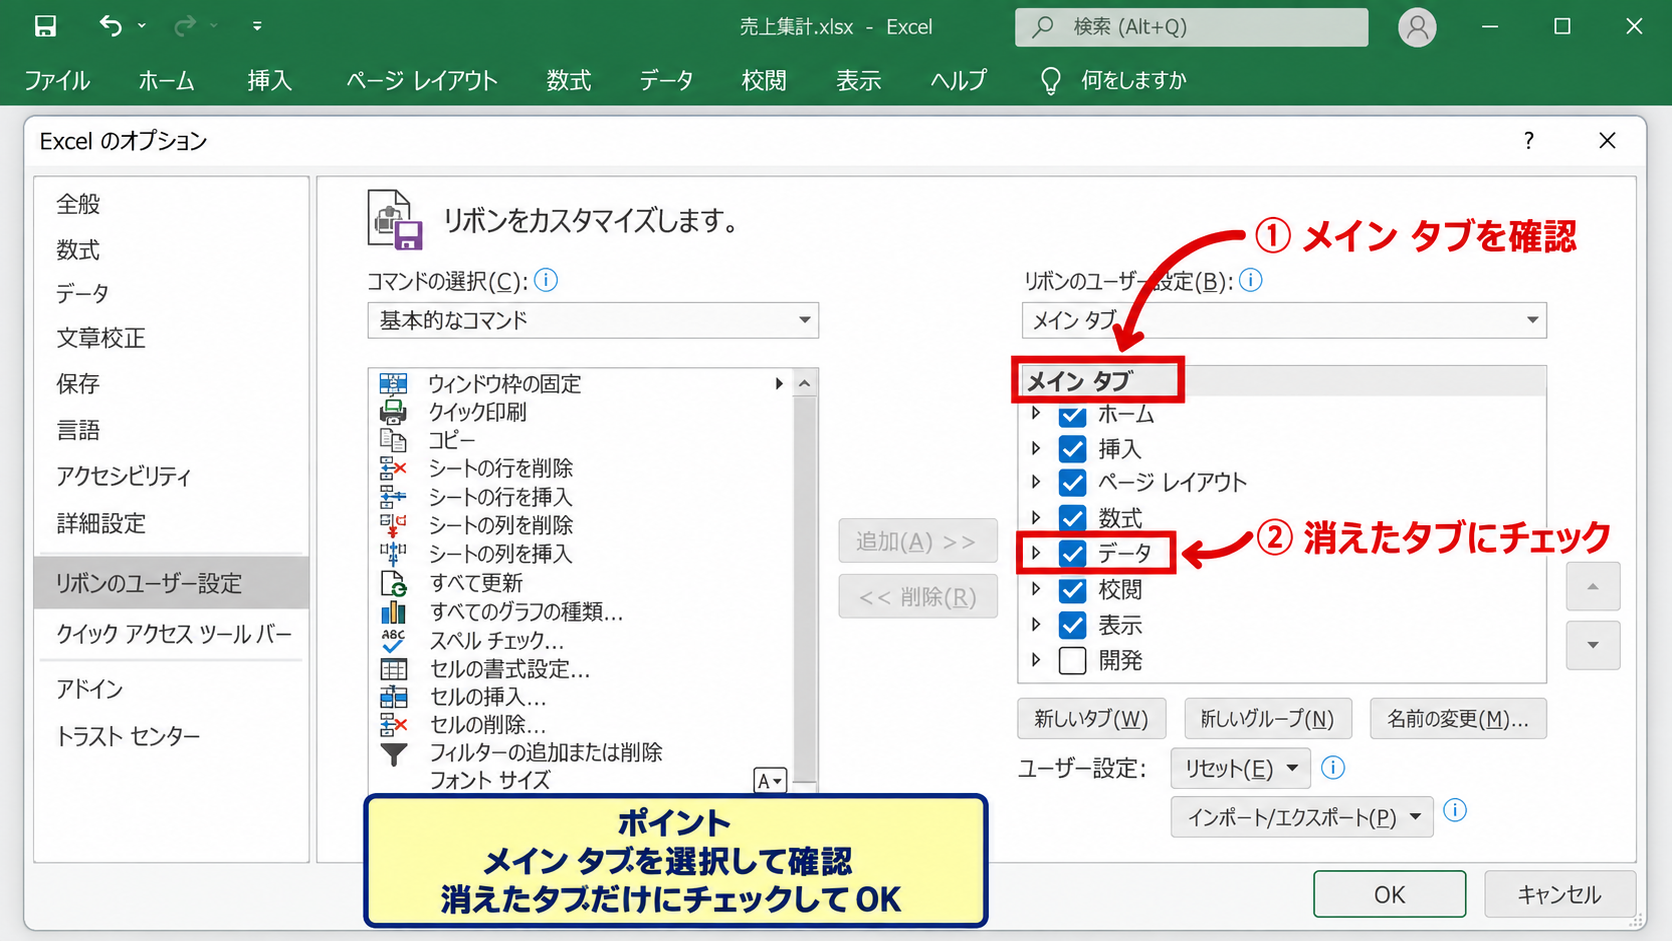This screenshot has width=1672, height=941.
Task: Click the info icon next to リセット
Action: (x=1333, y=767)
